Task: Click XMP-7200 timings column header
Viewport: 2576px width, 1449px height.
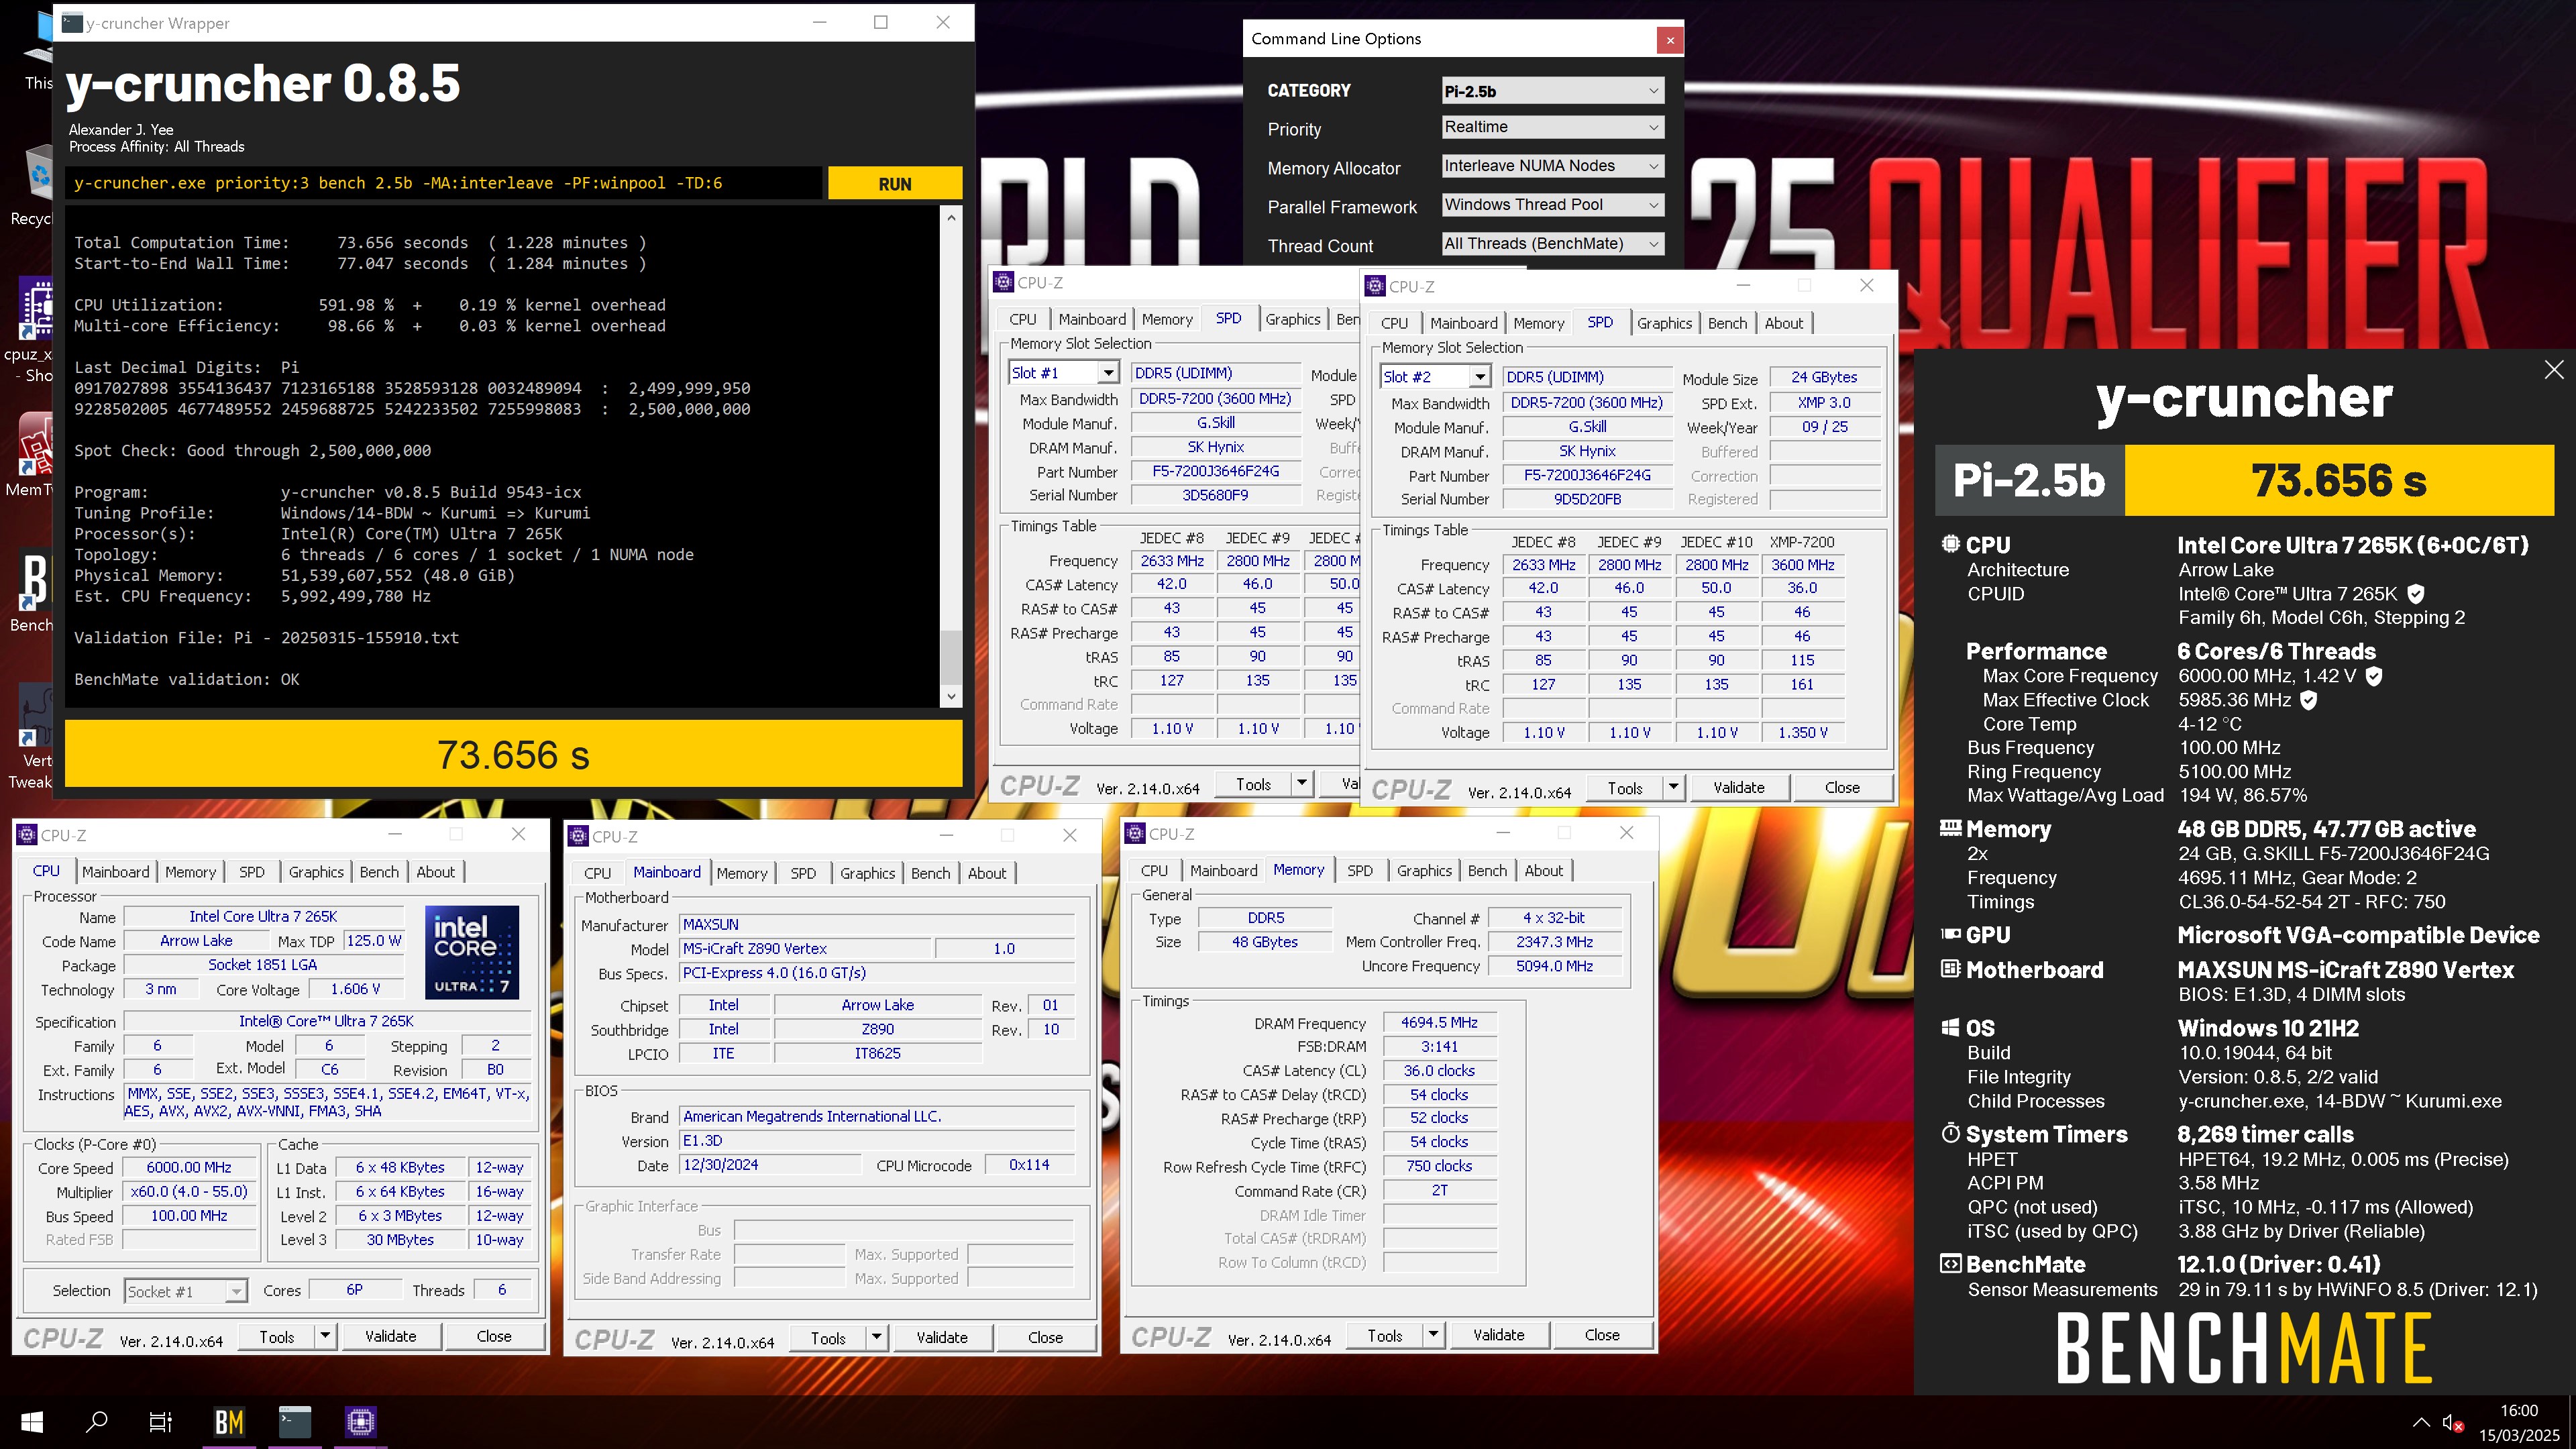Action: pos(1801,542)
